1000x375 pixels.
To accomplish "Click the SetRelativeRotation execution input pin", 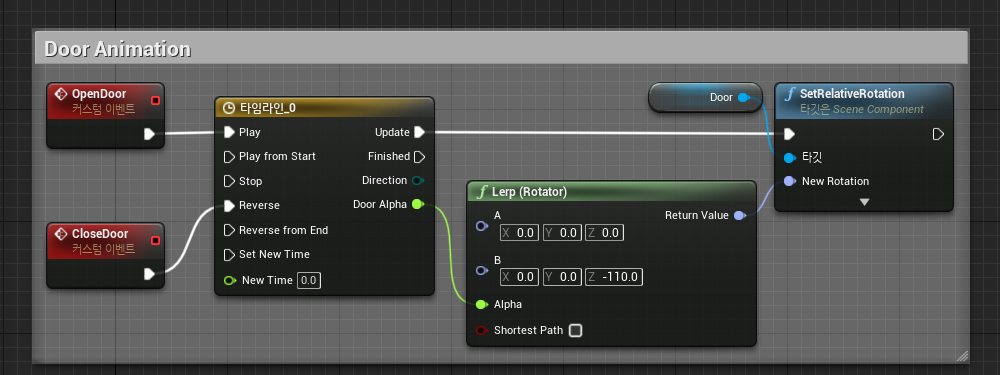I will (x=790, y=134).
